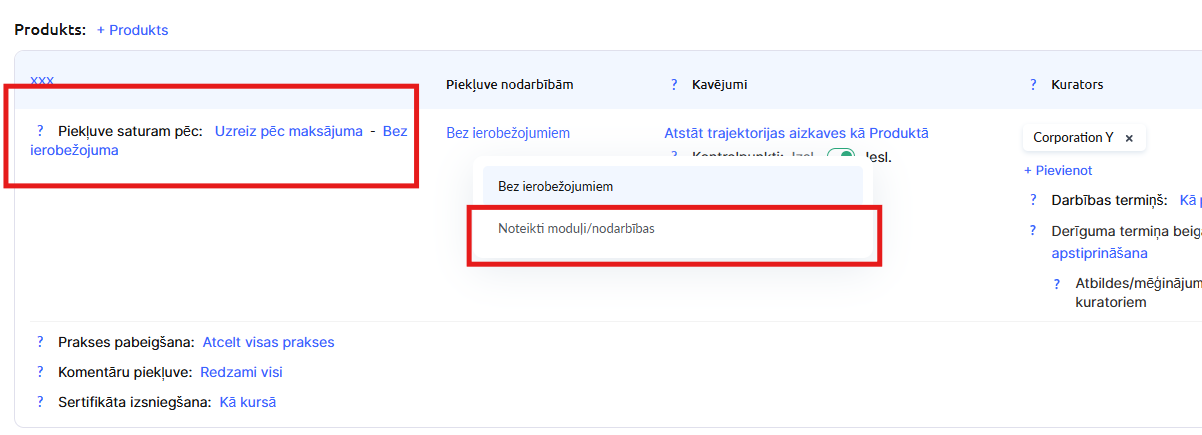
Task: Remove the Corporation Y curator chip
Action: pos(1129,138)
